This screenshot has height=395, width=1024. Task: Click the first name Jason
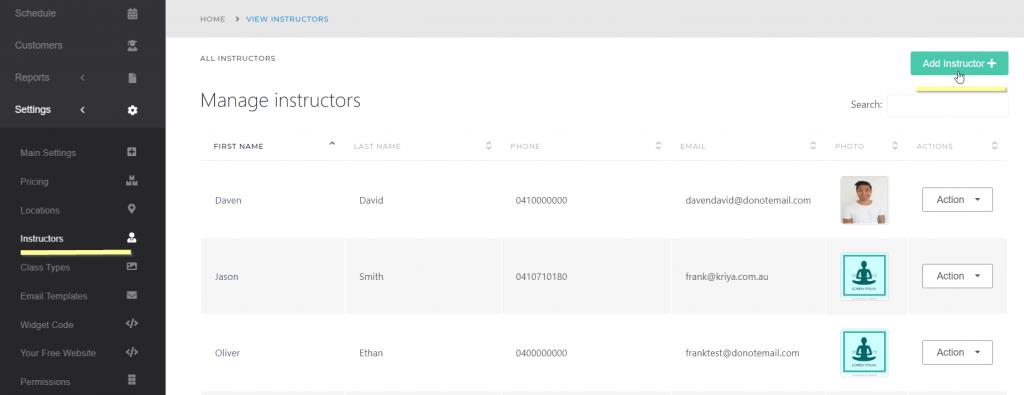pos(227,277)
